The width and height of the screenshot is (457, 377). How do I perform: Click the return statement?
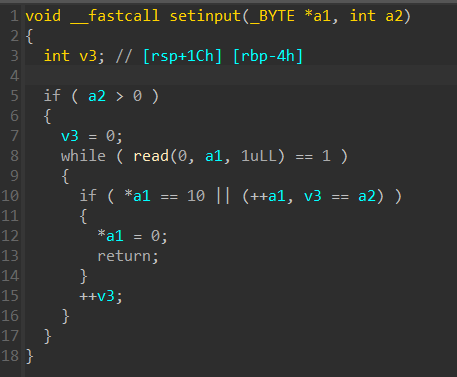128,256
